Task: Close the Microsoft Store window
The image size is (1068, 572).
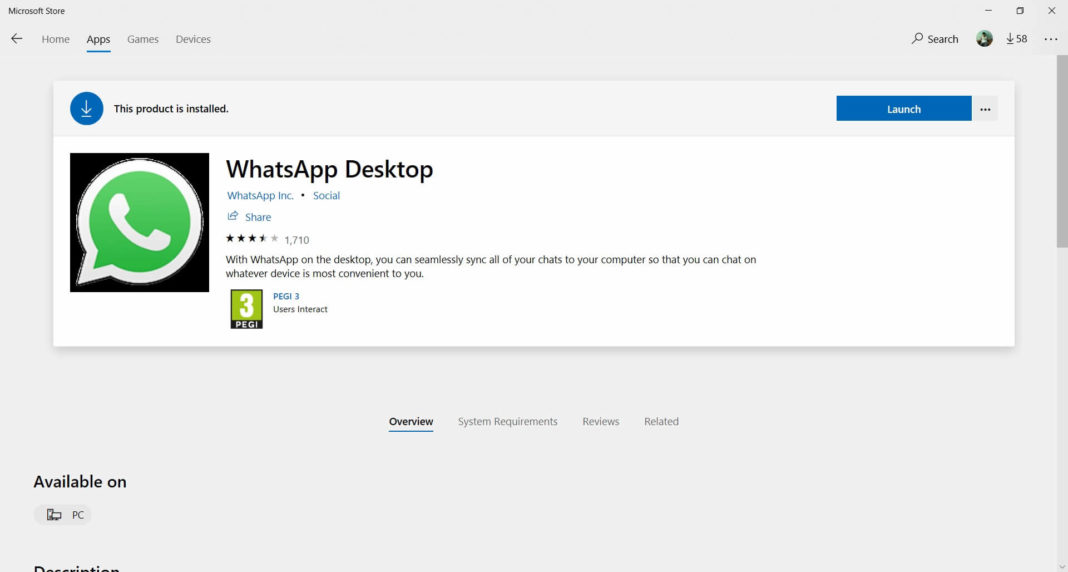Action: [x=1052, y=11]
